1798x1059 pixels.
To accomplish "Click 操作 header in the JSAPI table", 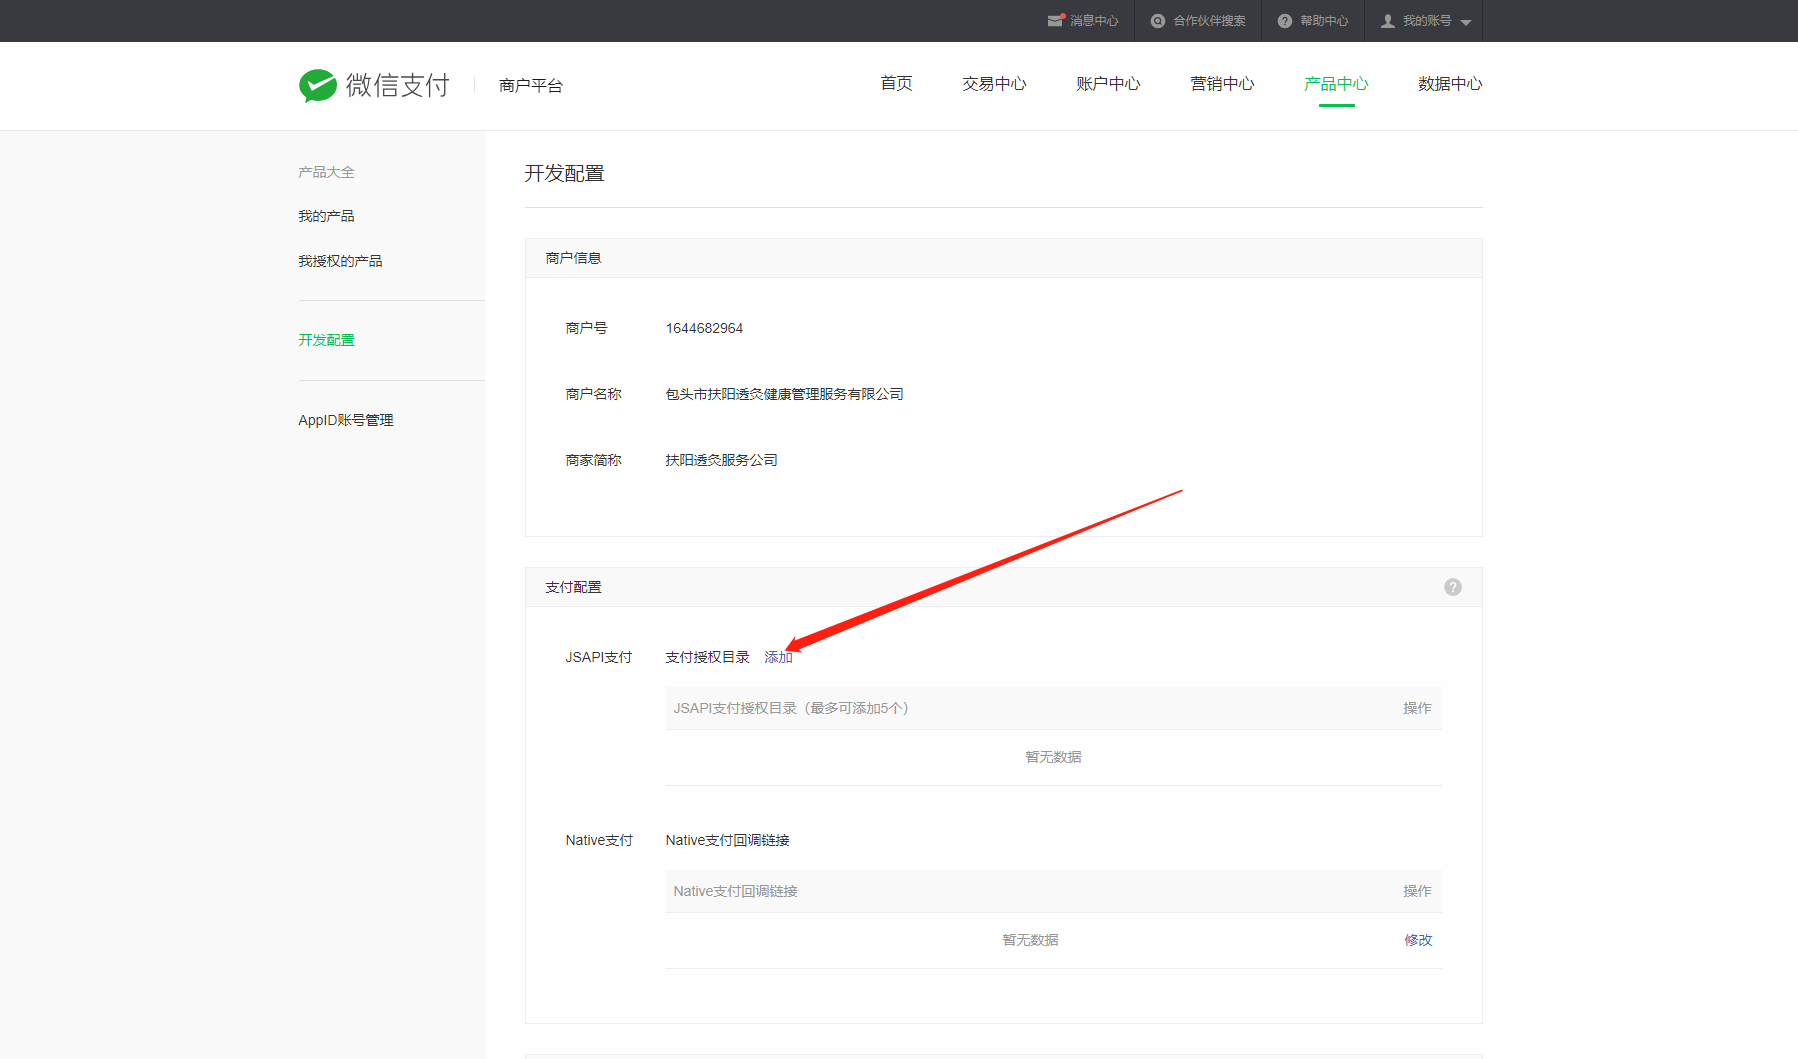I will coord(1417,708).
